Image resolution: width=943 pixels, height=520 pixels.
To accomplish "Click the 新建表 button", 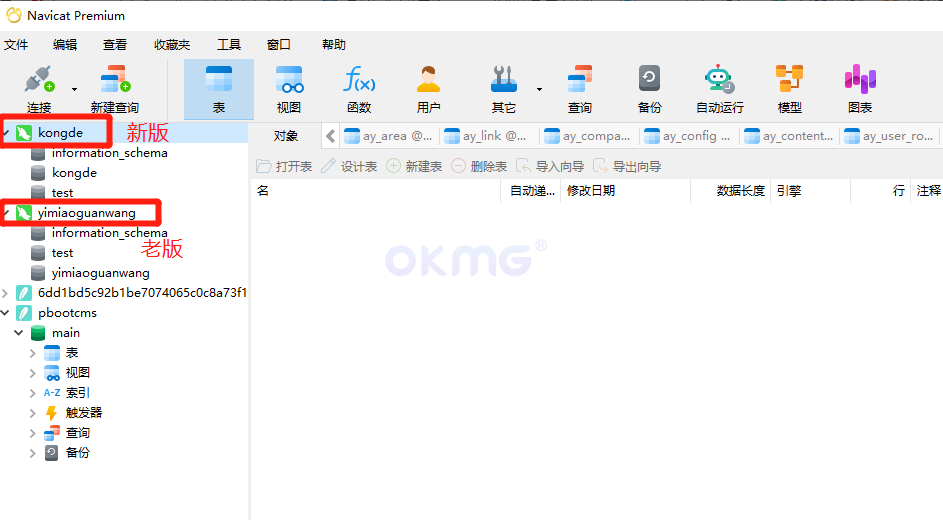I will pyautogui.click(x=414, y=166).
